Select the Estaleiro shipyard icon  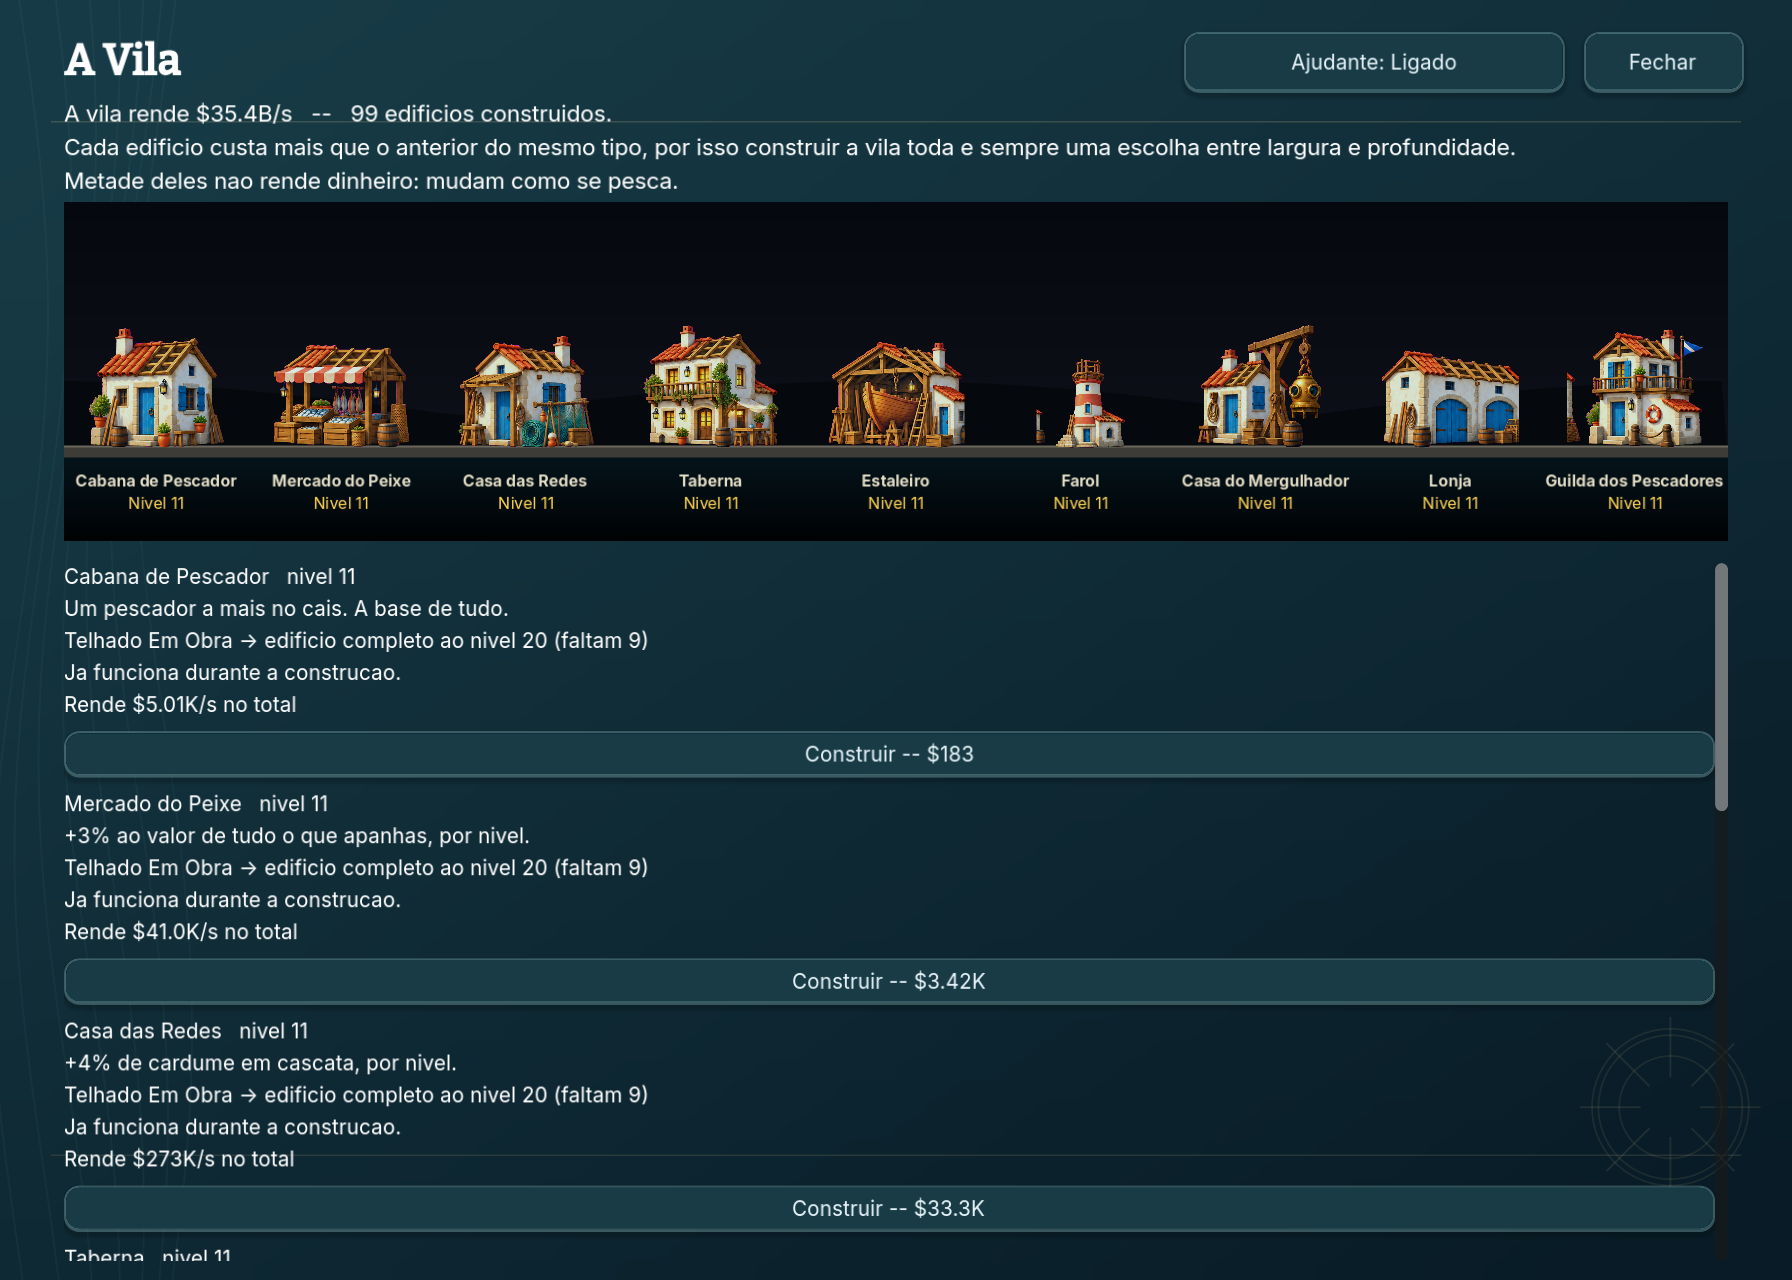896,393
